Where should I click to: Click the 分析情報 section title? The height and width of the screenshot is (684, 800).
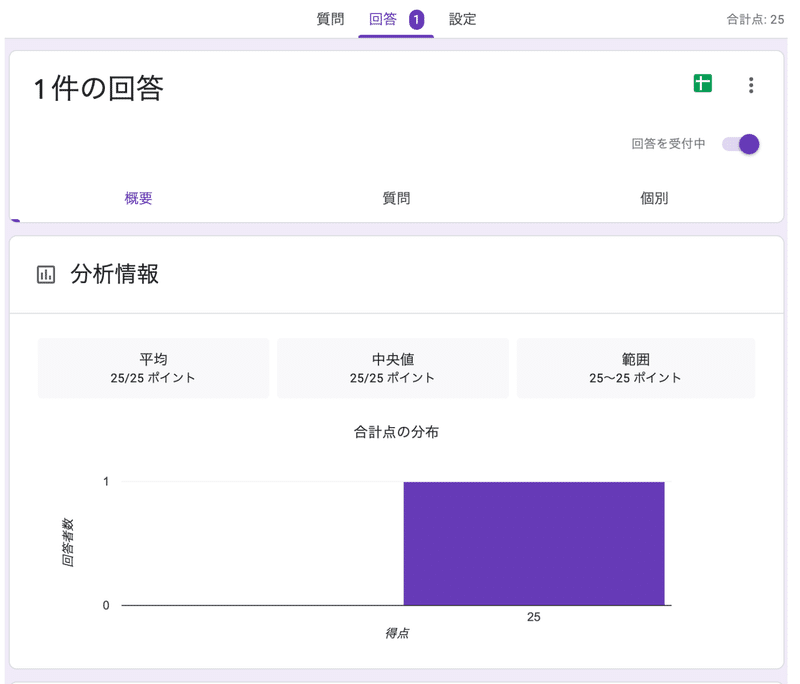pos(115,274)
